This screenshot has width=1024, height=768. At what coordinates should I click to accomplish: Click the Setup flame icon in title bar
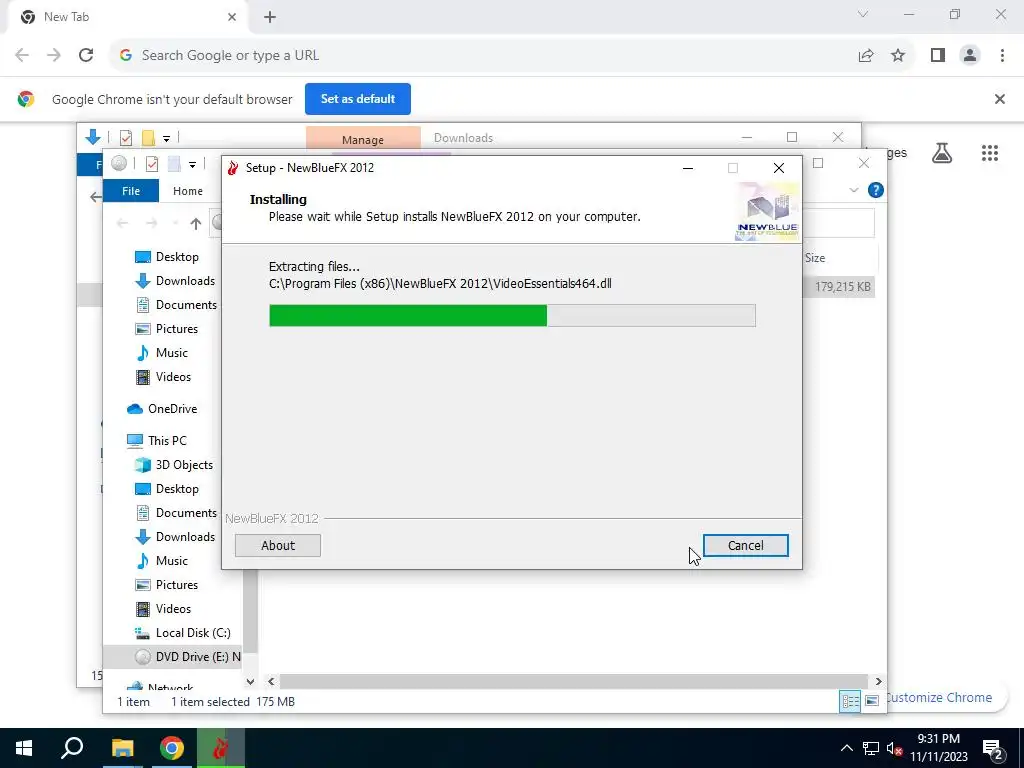click(233, 168)
